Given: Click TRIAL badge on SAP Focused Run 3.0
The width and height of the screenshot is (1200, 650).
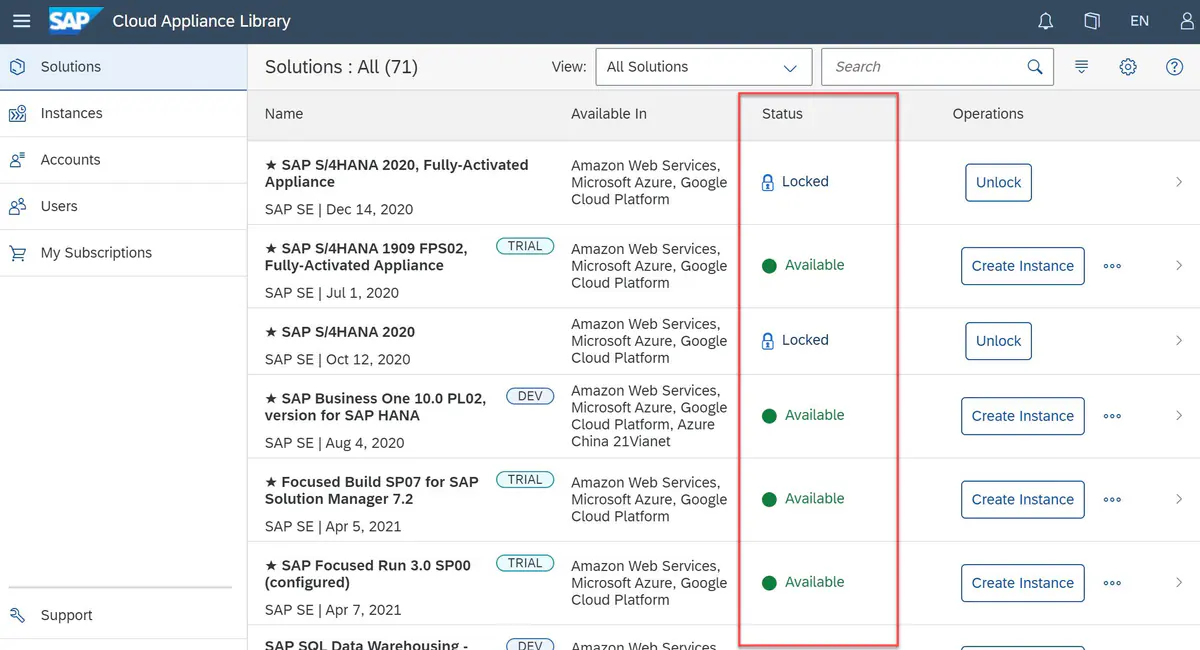Looking at the screenshot, I should pyautogui.click(x=525, y=563).
